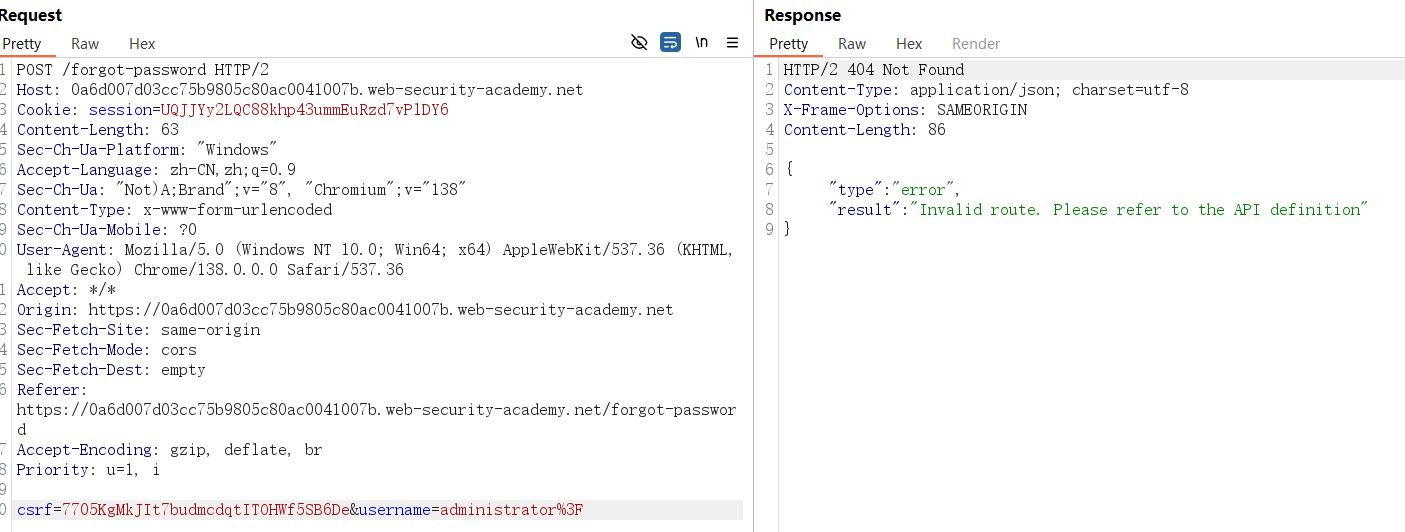
Task: Switch to Request Hex tab
Action: [x=142, y=44]
